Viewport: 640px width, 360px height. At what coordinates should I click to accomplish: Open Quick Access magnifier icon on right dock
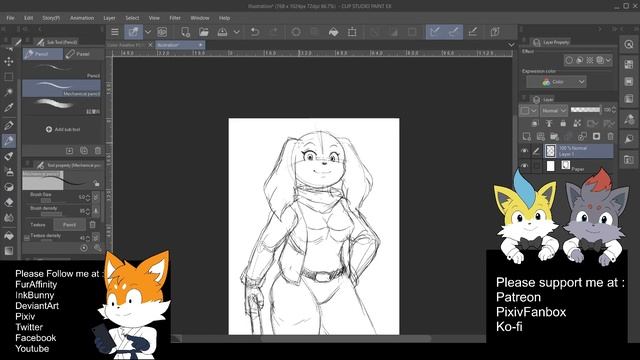click(629, 44)
